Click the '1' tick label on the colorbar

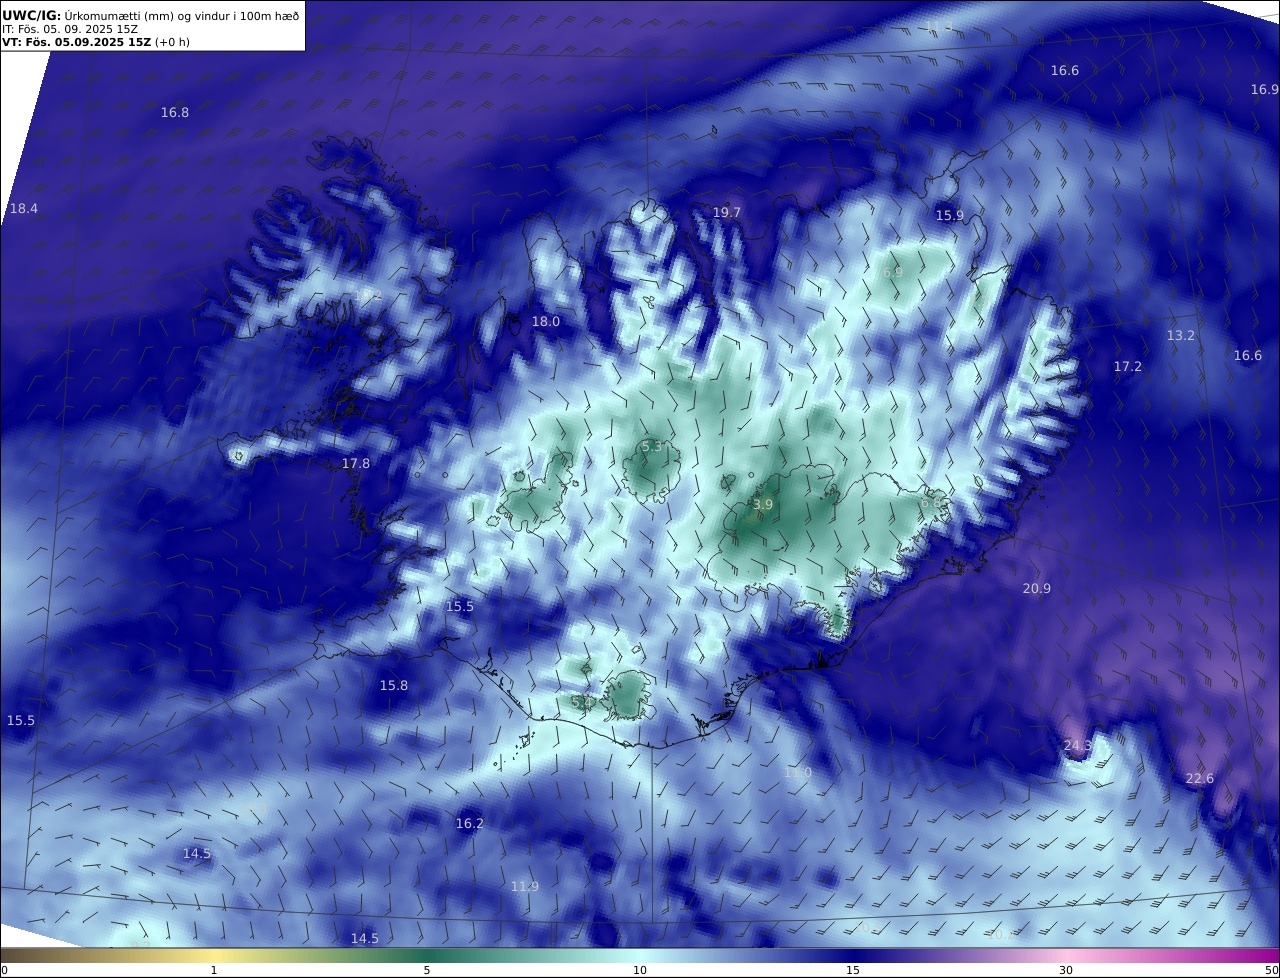click(x=214, y=970)
